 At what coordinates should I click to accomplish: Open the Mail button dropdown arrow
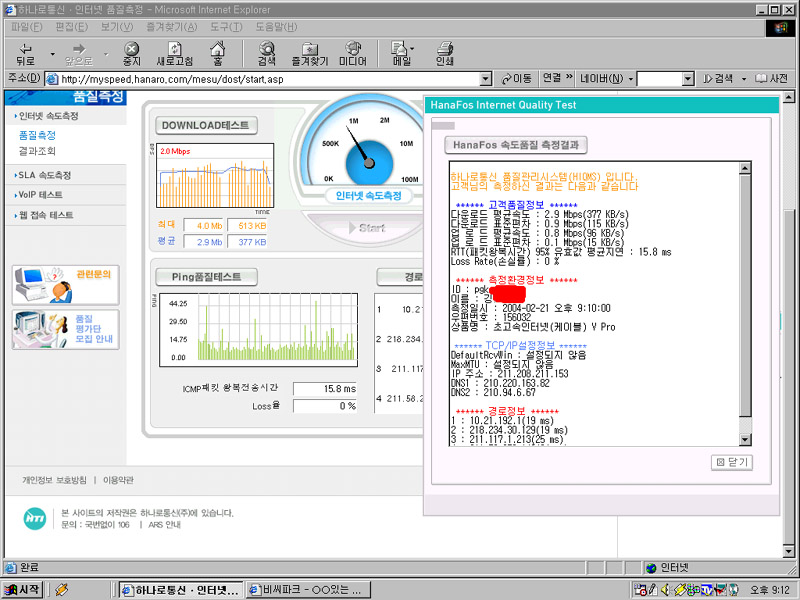pyautogui.click(x=412, y=49)
